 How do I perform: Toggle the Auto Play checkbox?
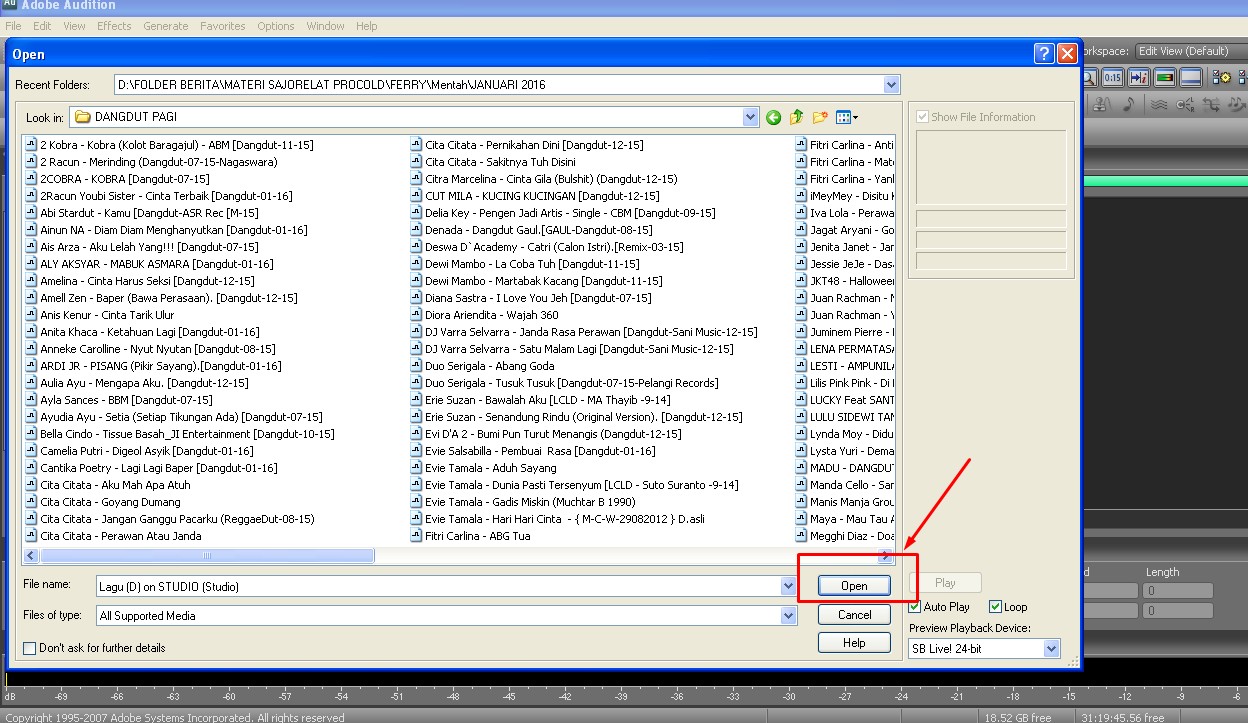[x=915, y=607]
